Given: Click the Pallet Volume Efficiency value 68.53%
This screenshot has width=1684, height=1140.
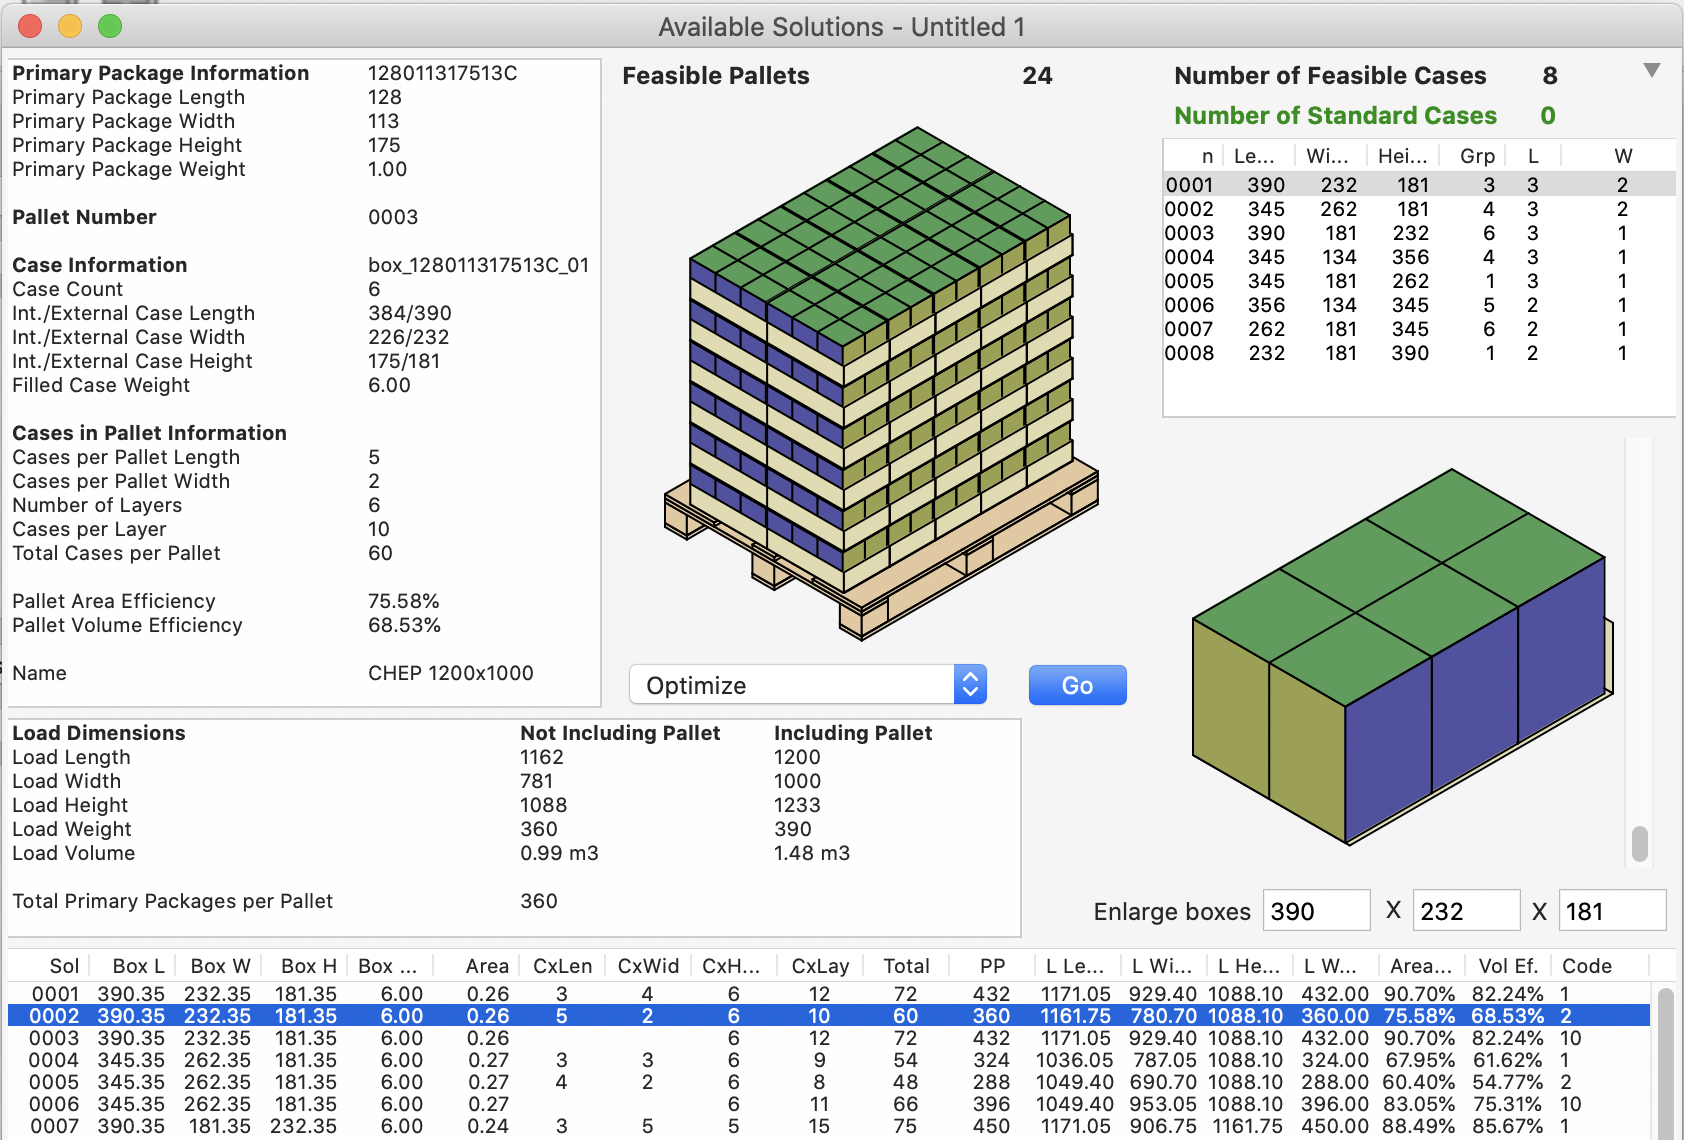Looking at the screenshot, I should click(404, 625).
